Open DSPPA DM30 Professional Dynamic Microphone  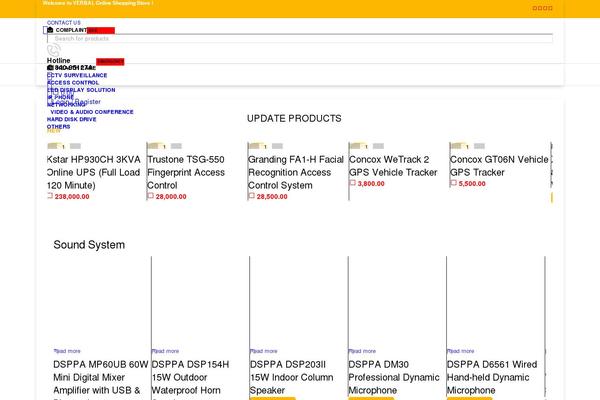tap(394, 377)
